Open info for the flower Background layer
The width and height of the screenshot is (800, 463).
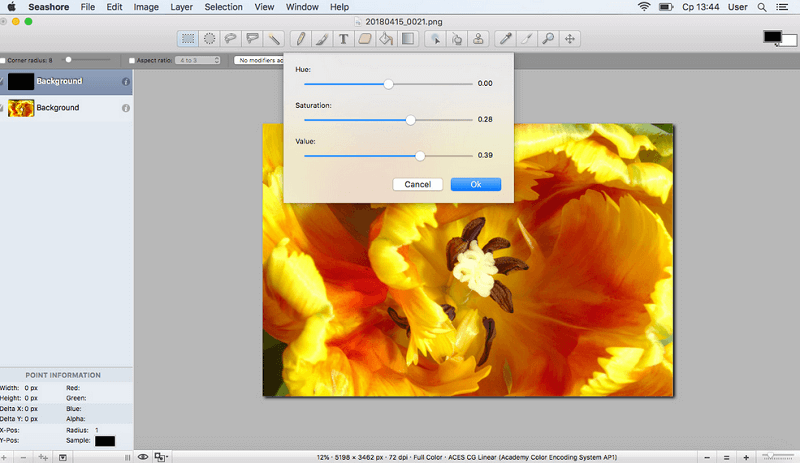point(126,107)
